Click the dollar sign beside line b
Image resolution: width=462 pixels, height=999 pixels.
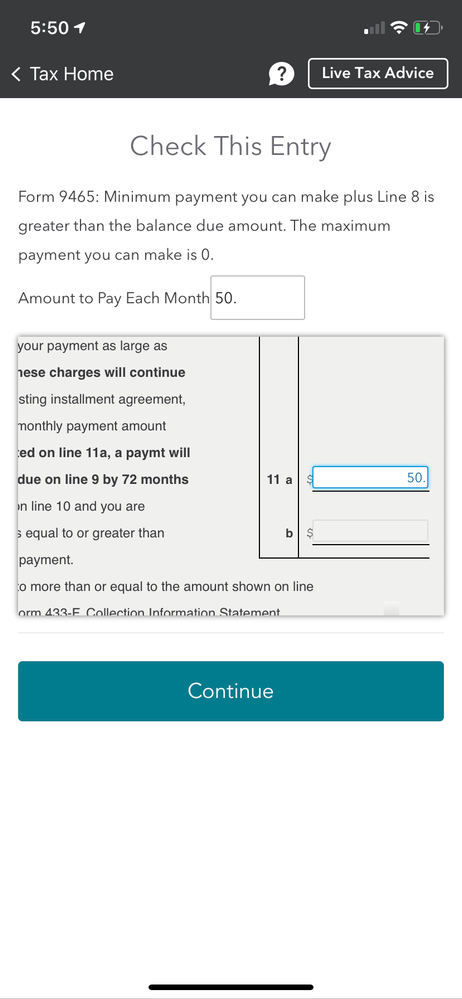[x=310, y=533]
